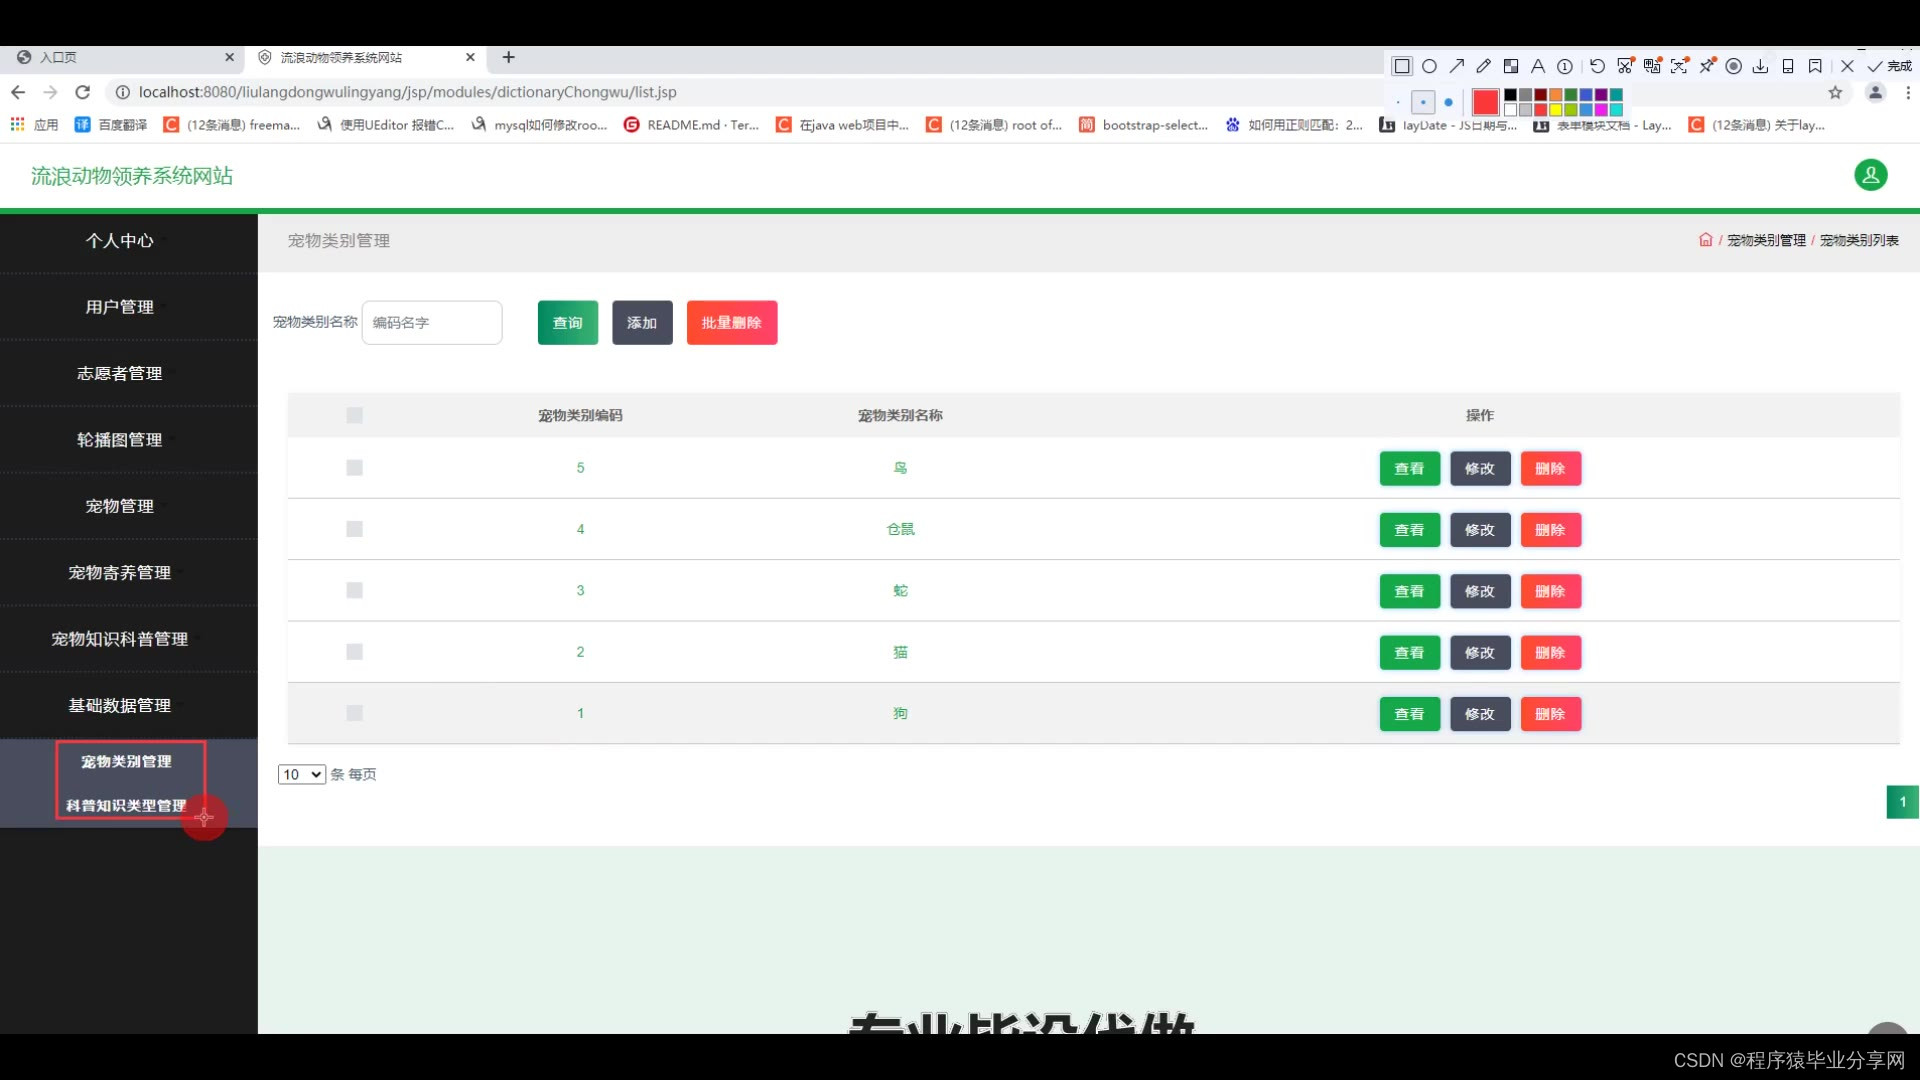The width and height of the screenshot is (1920, 1080).
Task: Expand 基础数据管理 sidebar menu
Action: [119, 705]
